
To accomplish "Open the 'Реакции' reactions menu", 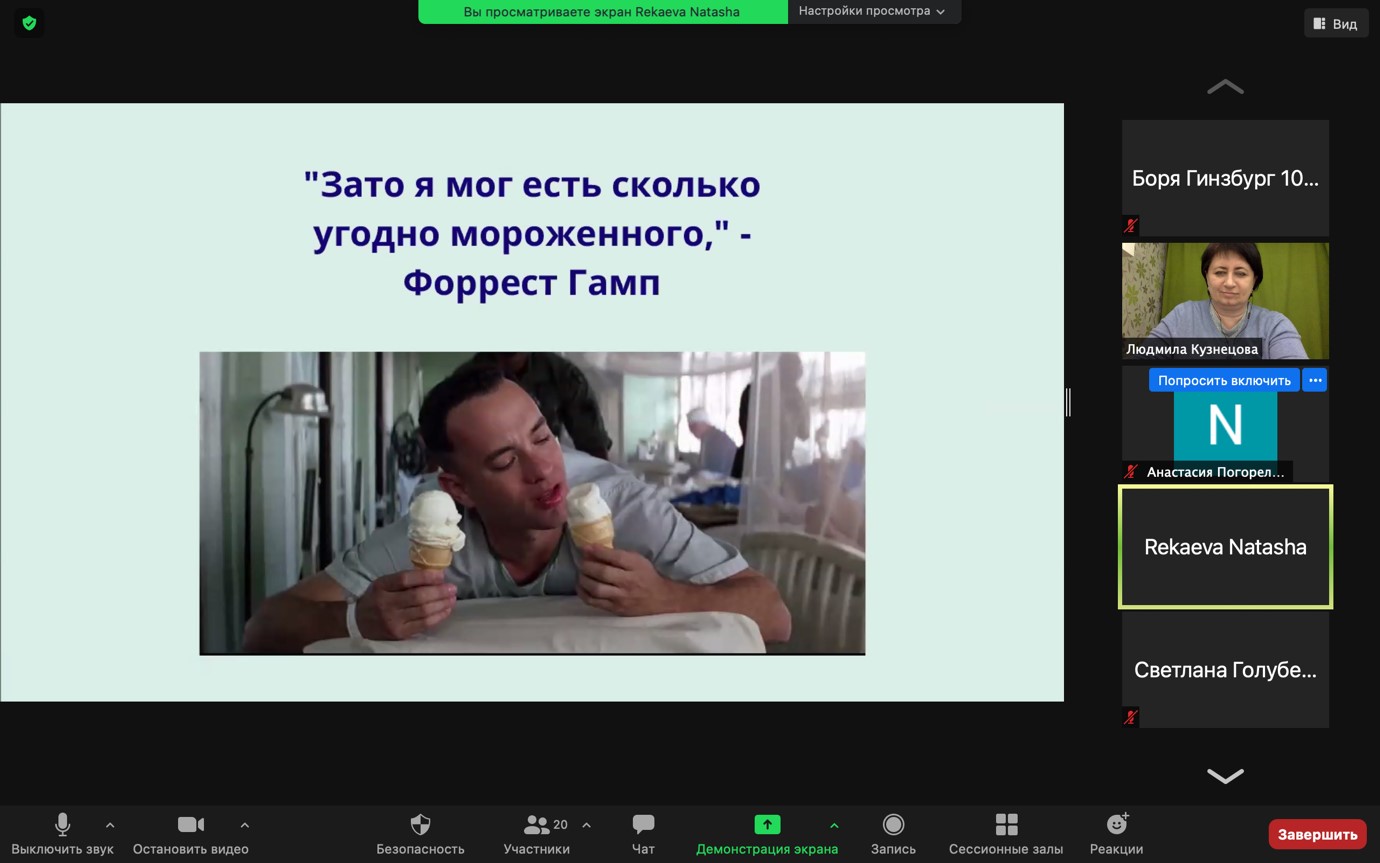I will pos(1116,834).
